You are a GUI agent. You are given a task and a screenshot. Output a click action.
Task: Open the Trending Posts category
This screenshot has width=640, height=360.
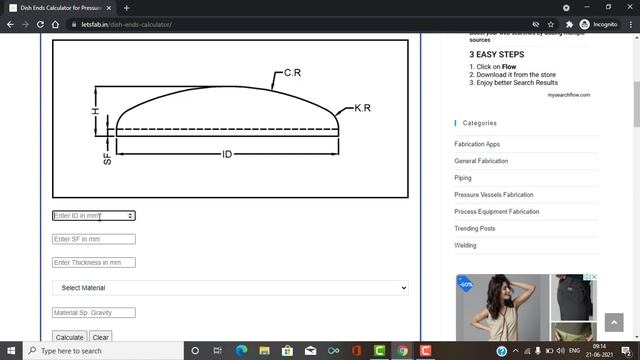coord(475,228)
